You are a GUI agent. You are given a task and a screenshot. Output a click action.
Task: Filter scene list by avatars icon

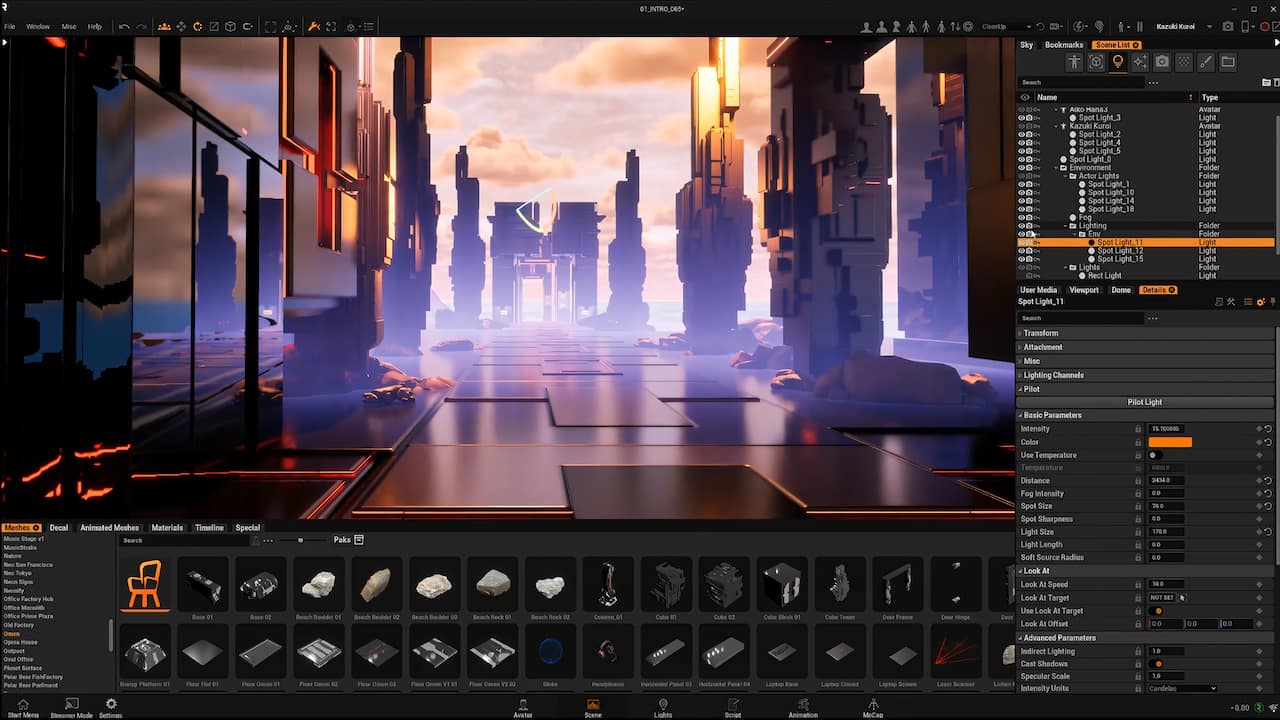tap(1074, 62)
